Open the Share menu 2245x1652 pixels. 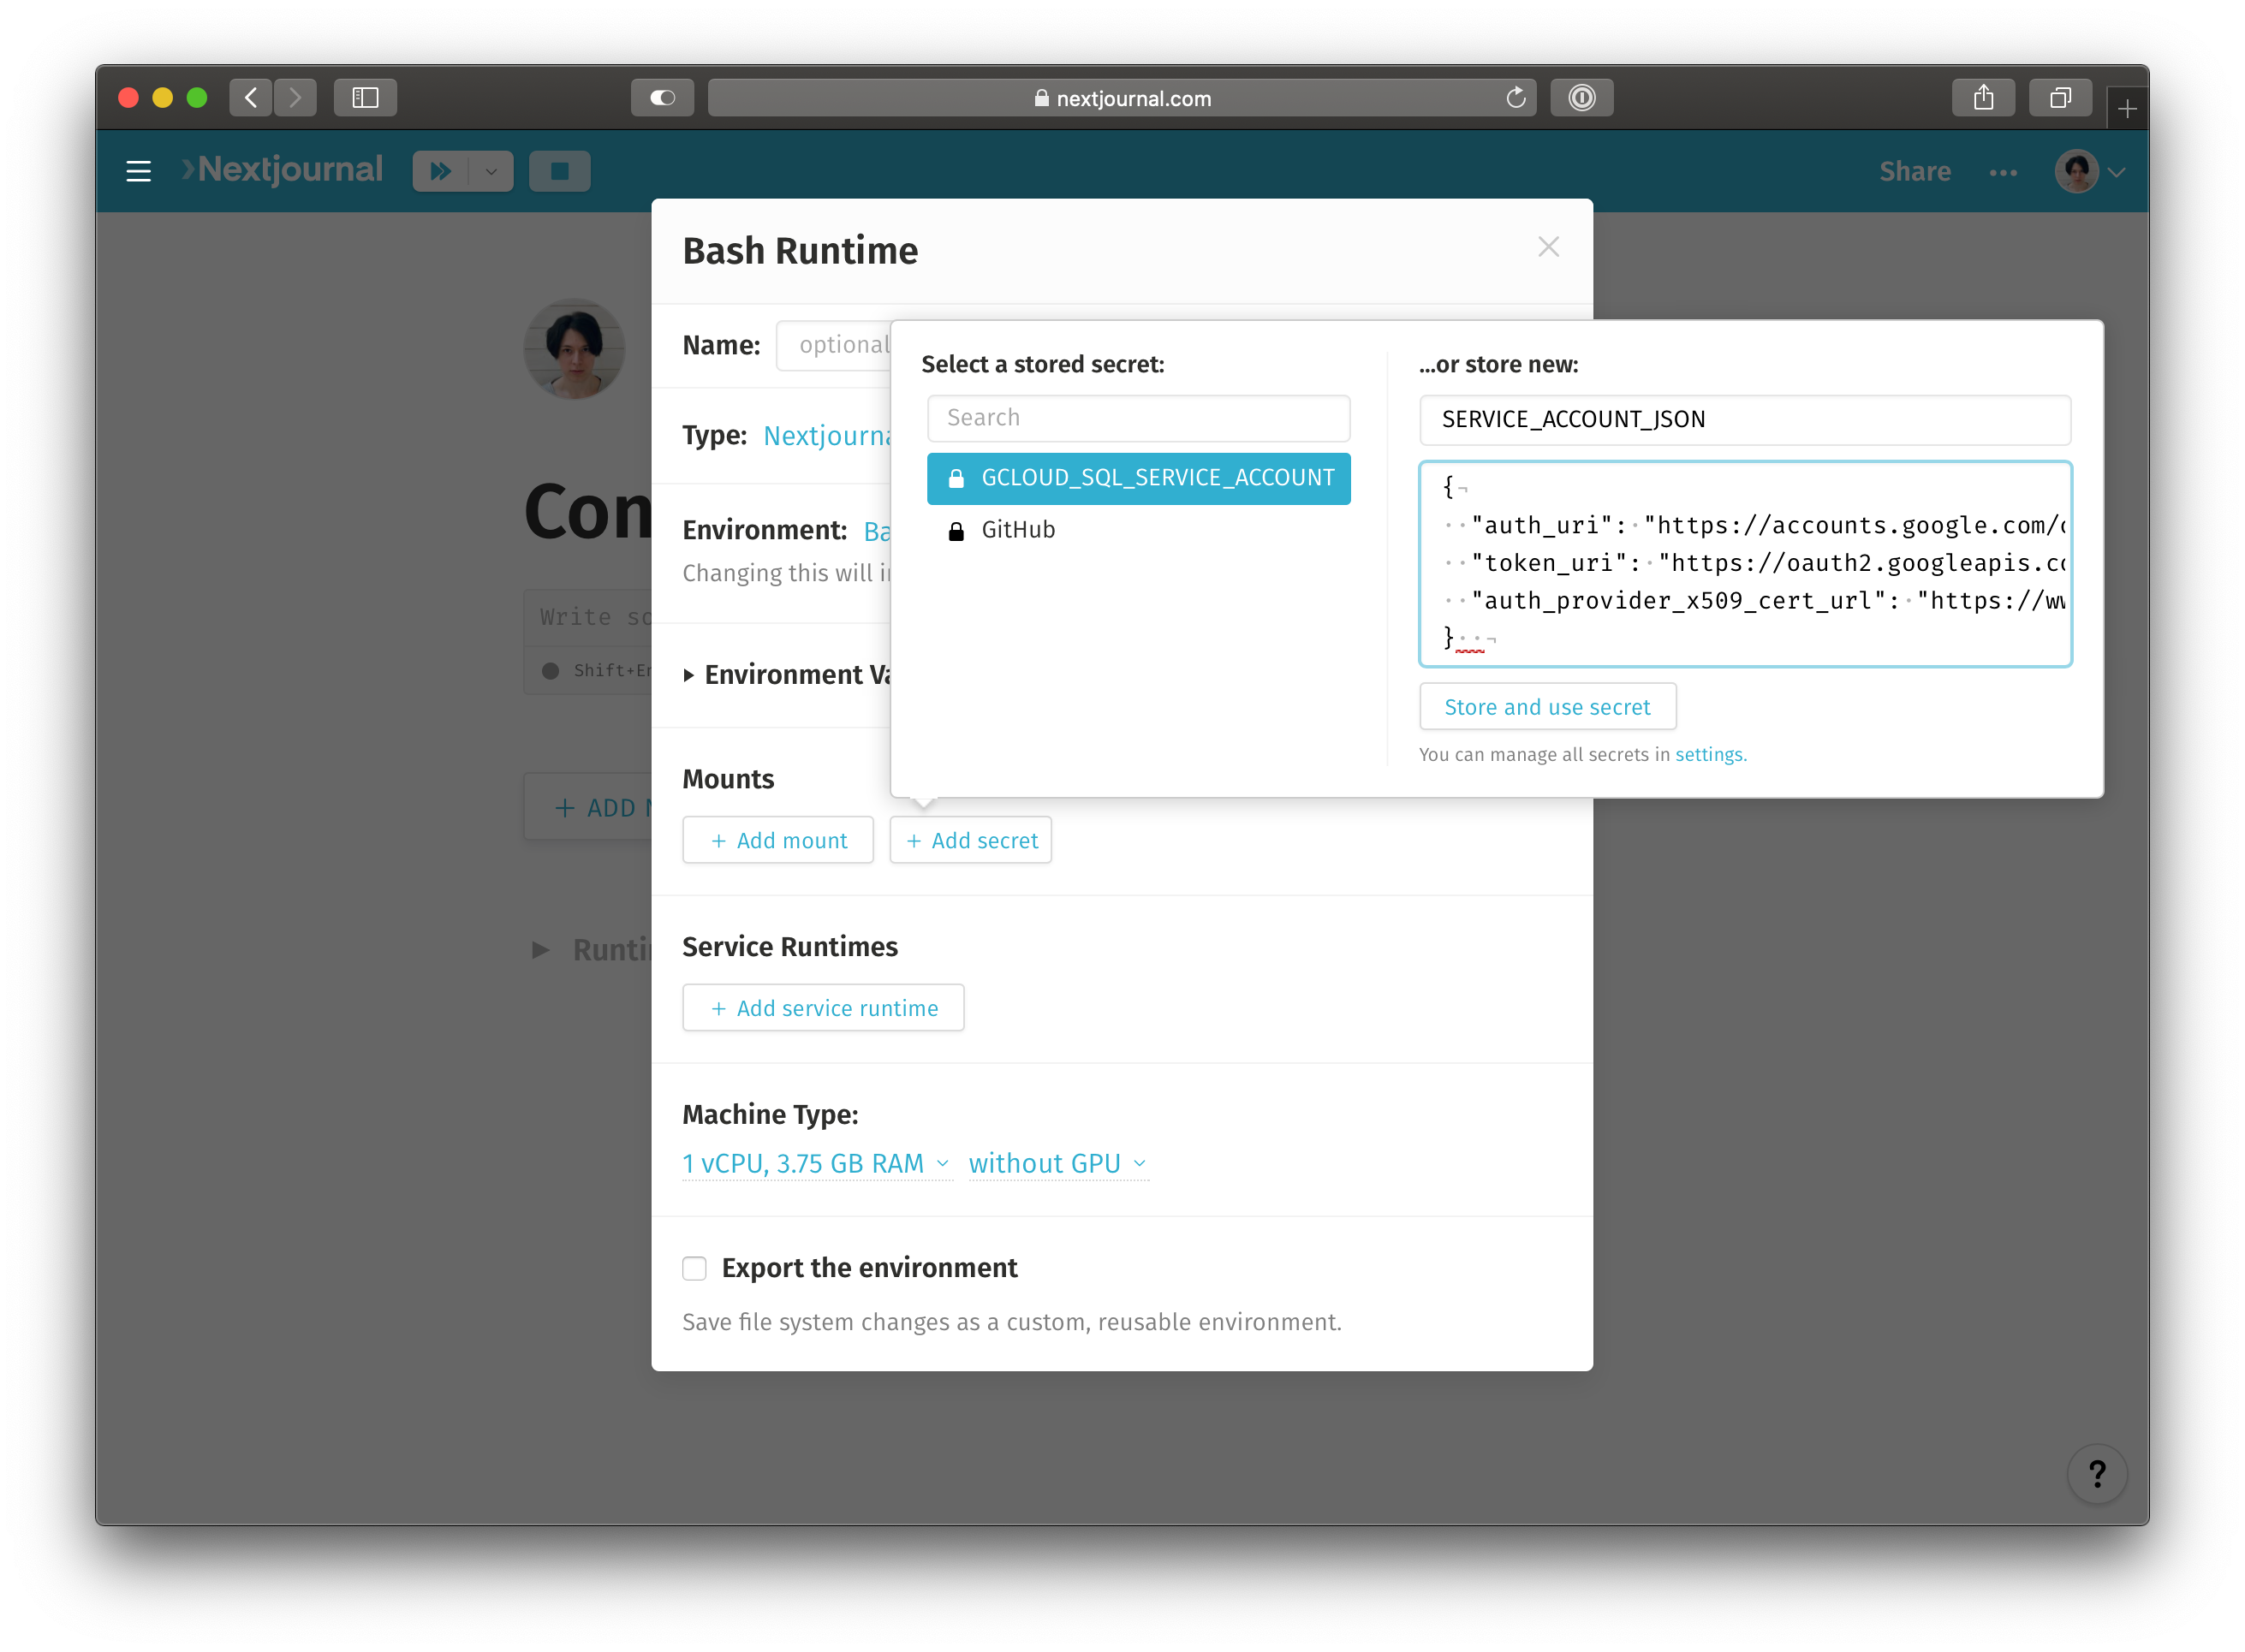tap(1914, 171)
